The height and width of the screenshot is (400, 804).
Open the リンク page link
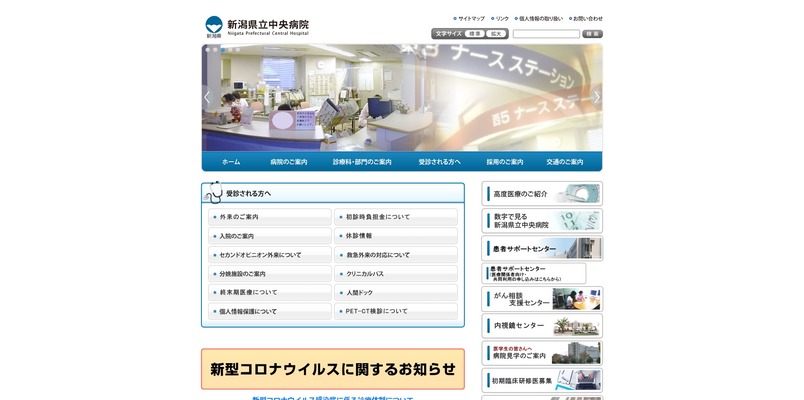point(502,18)
